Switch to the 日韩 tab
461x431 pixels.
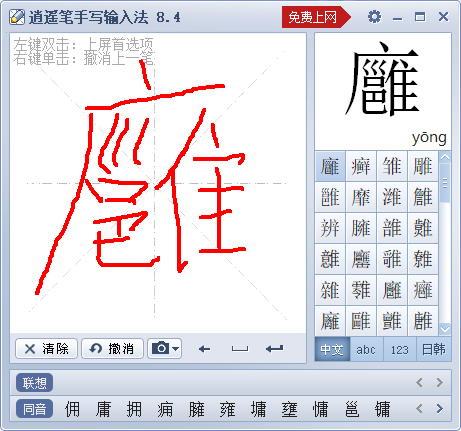(434, 349)
